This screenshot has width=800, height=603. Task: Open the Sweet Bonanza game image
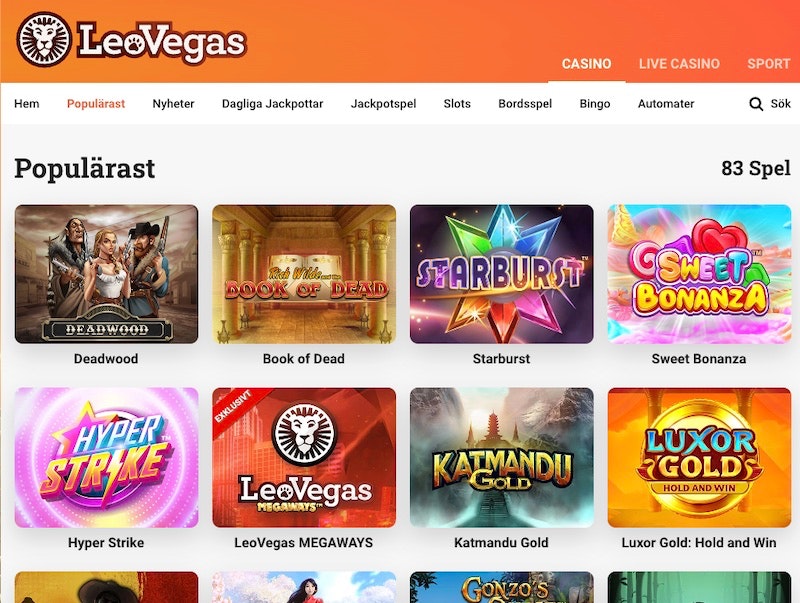tap(699, 274)
